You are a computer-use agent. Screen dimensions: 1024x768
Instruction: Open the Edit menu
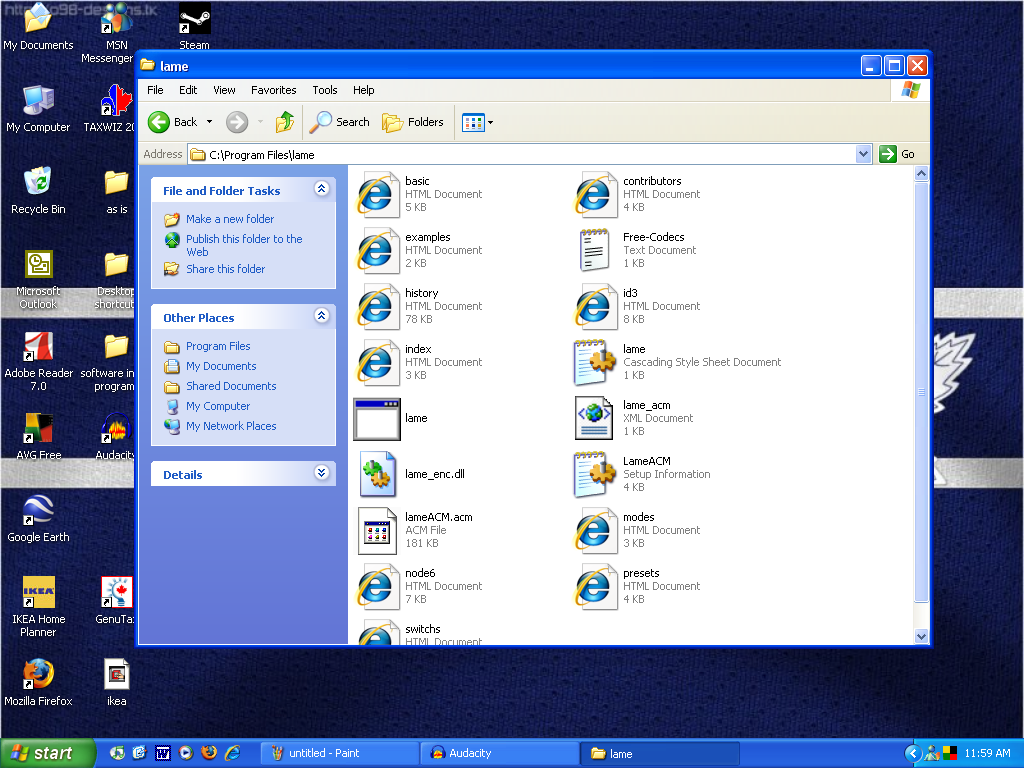(188, 90)
